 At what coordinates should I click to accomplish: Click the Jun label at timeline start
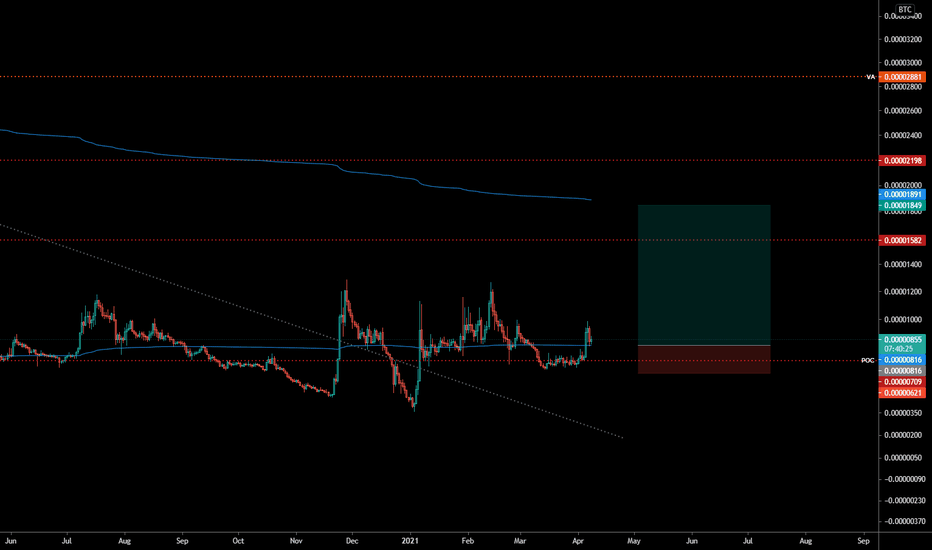[x=10, y=541]
